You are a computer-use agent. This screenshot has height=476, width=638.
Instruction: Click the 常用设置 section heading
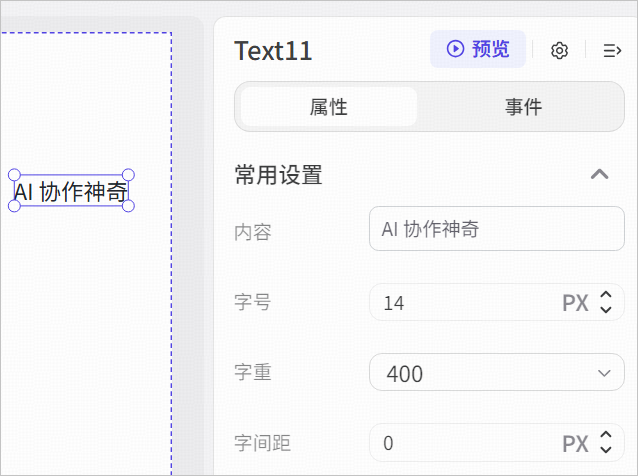pos(279,175)
